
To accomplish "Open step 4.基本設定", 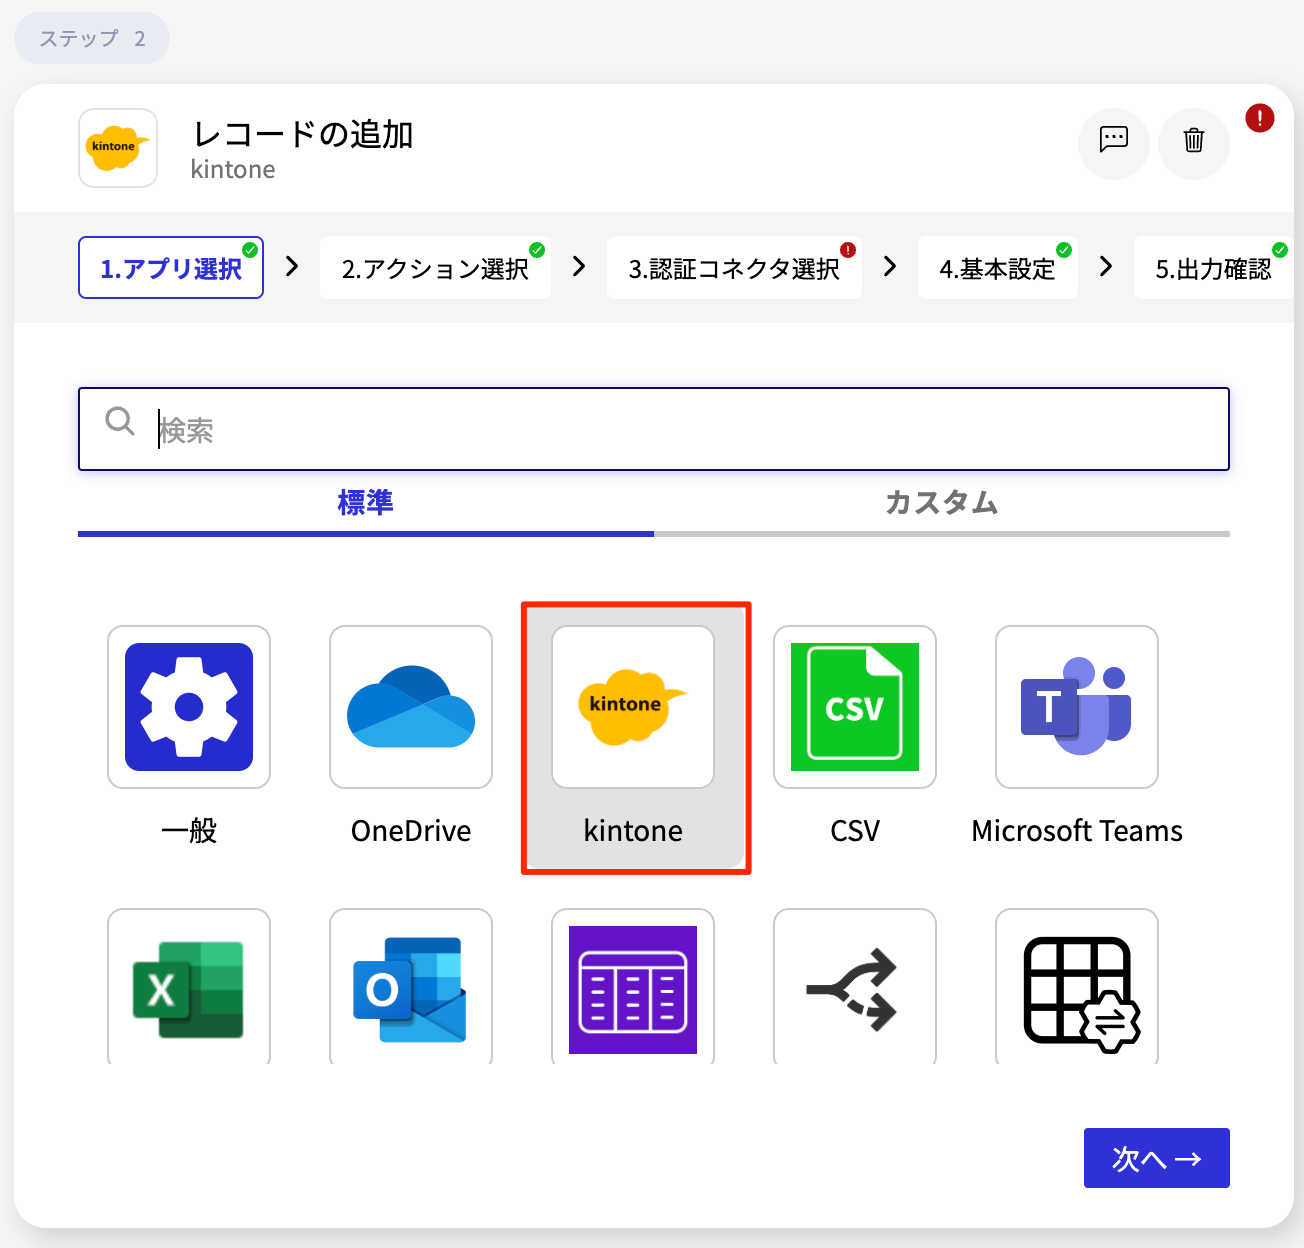I will click(x=997, y=268).
